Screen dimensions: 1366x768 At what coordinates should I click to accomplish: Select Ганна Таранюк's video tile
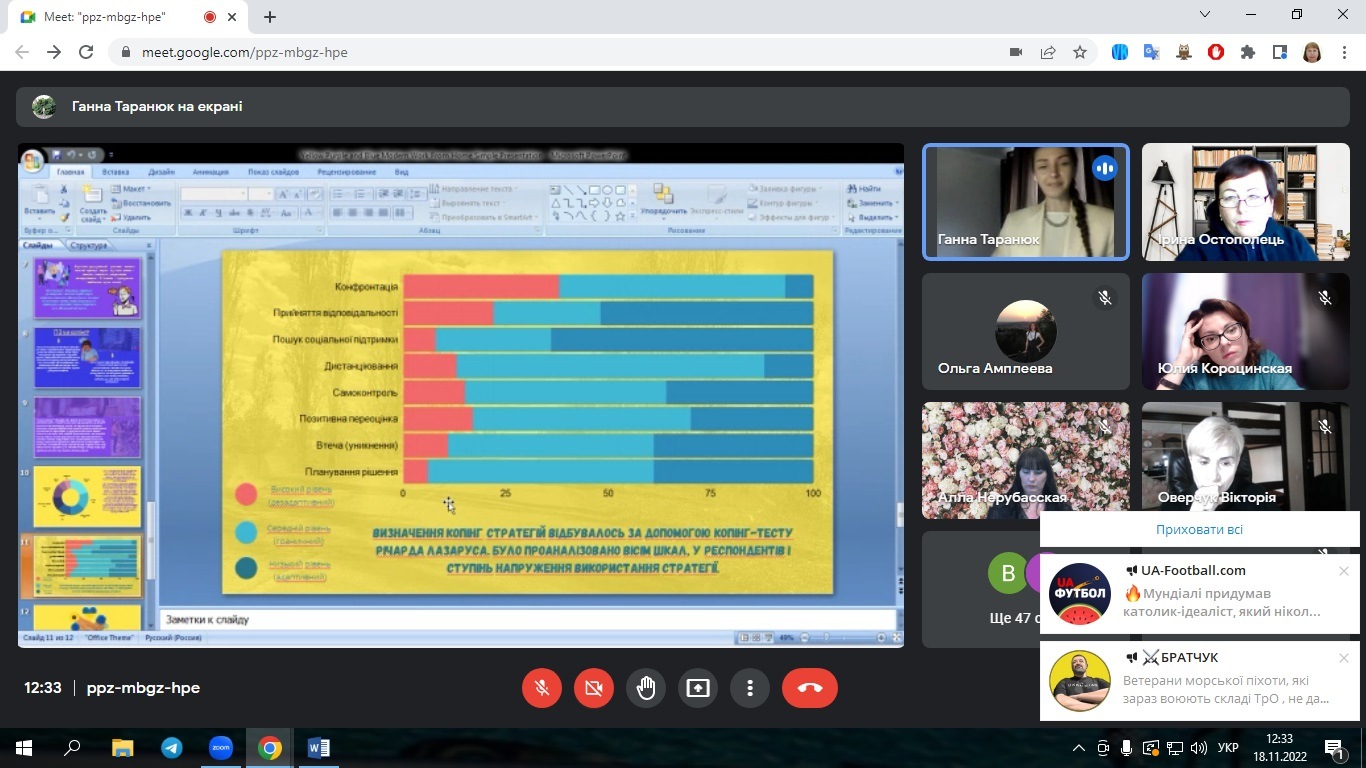tap(1026, 202)
